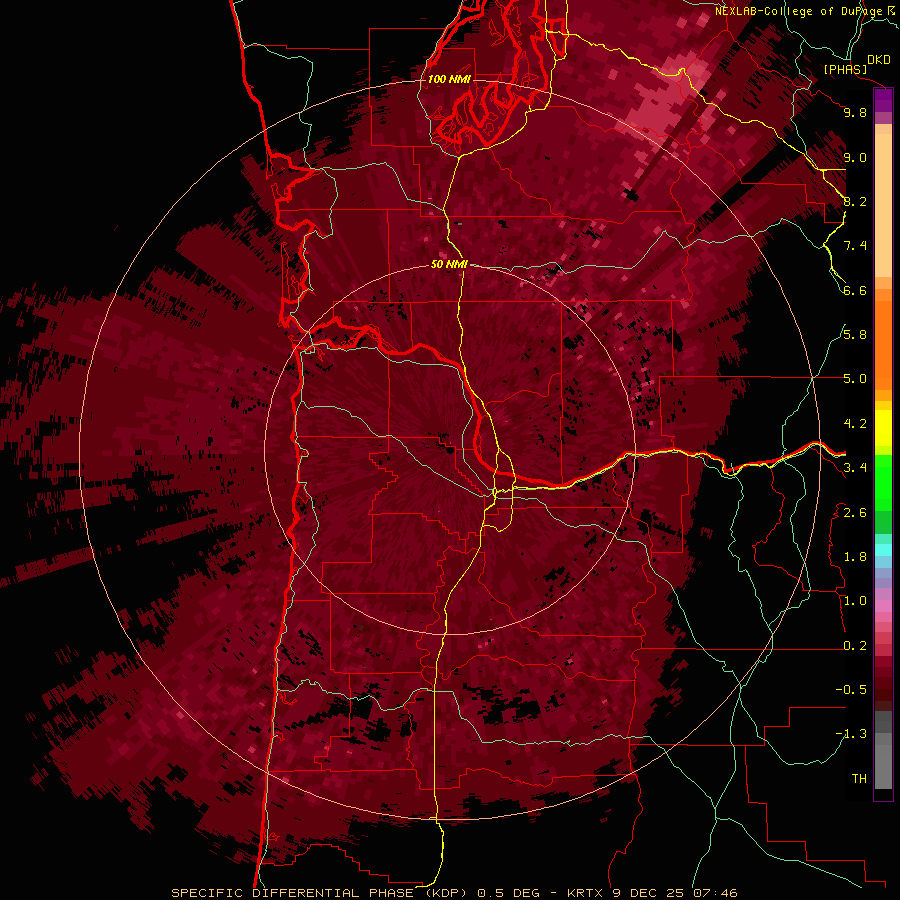
Task: Click the 5.8 value on the scale
Action: click(855, 335)
